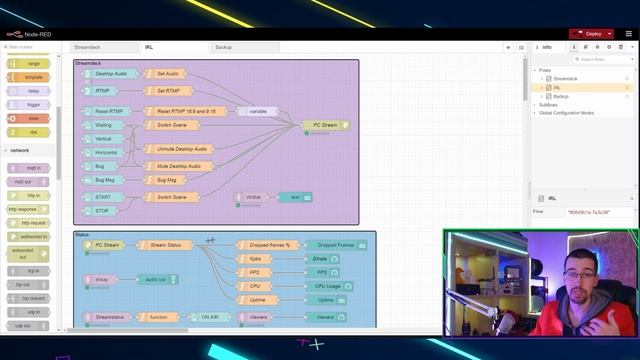
Task: Click the workspace horizontal scrollbar
Action: click(x=127, y=331)
